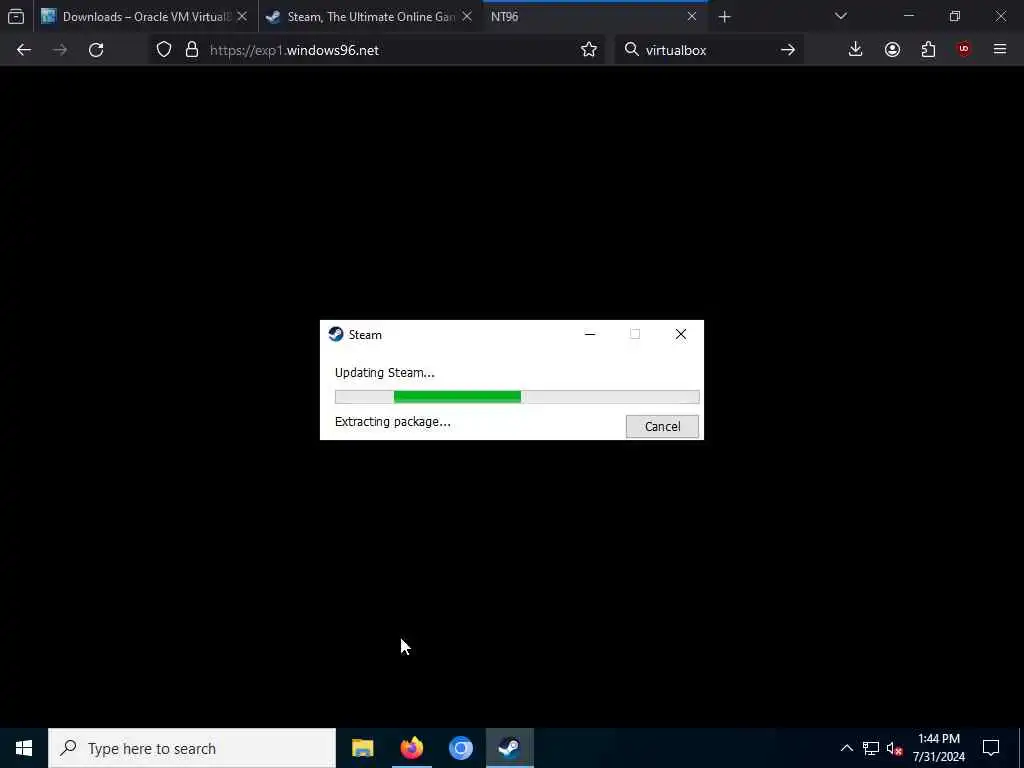Open the extensions puzzle icon
This screenshot has height=768, width=1024.
point(928,50)
